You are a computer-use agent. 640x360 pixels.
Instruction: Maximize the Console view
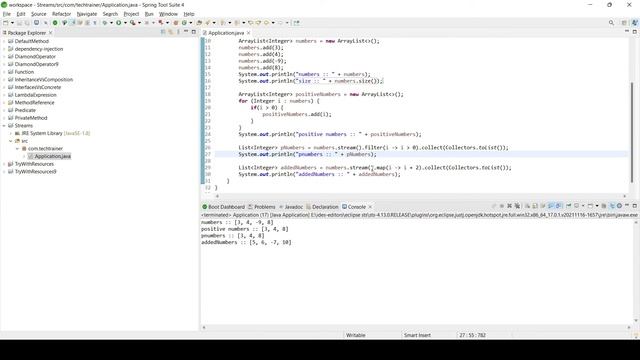tap(635, 206)
